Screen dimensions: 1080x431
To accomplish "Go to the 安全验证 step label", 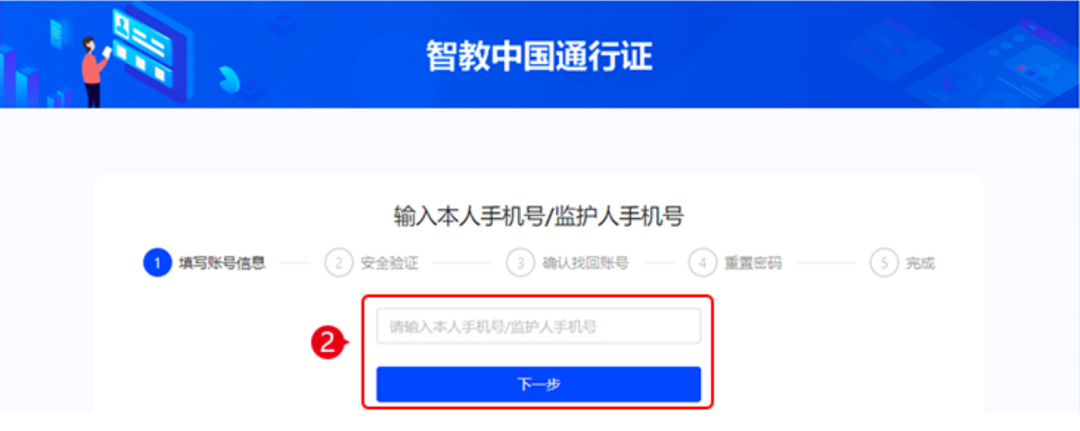I will [389, 263].
